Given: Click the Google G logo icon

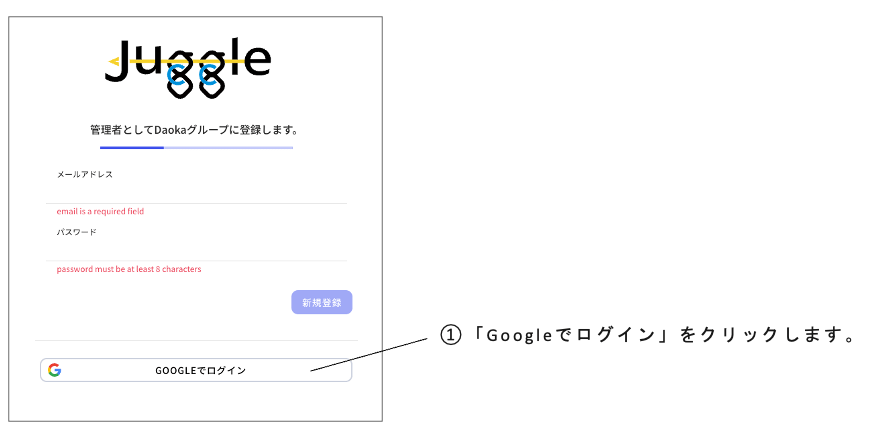Looking at the screenshot, I should pyautogui.click(x=54, y=370).
